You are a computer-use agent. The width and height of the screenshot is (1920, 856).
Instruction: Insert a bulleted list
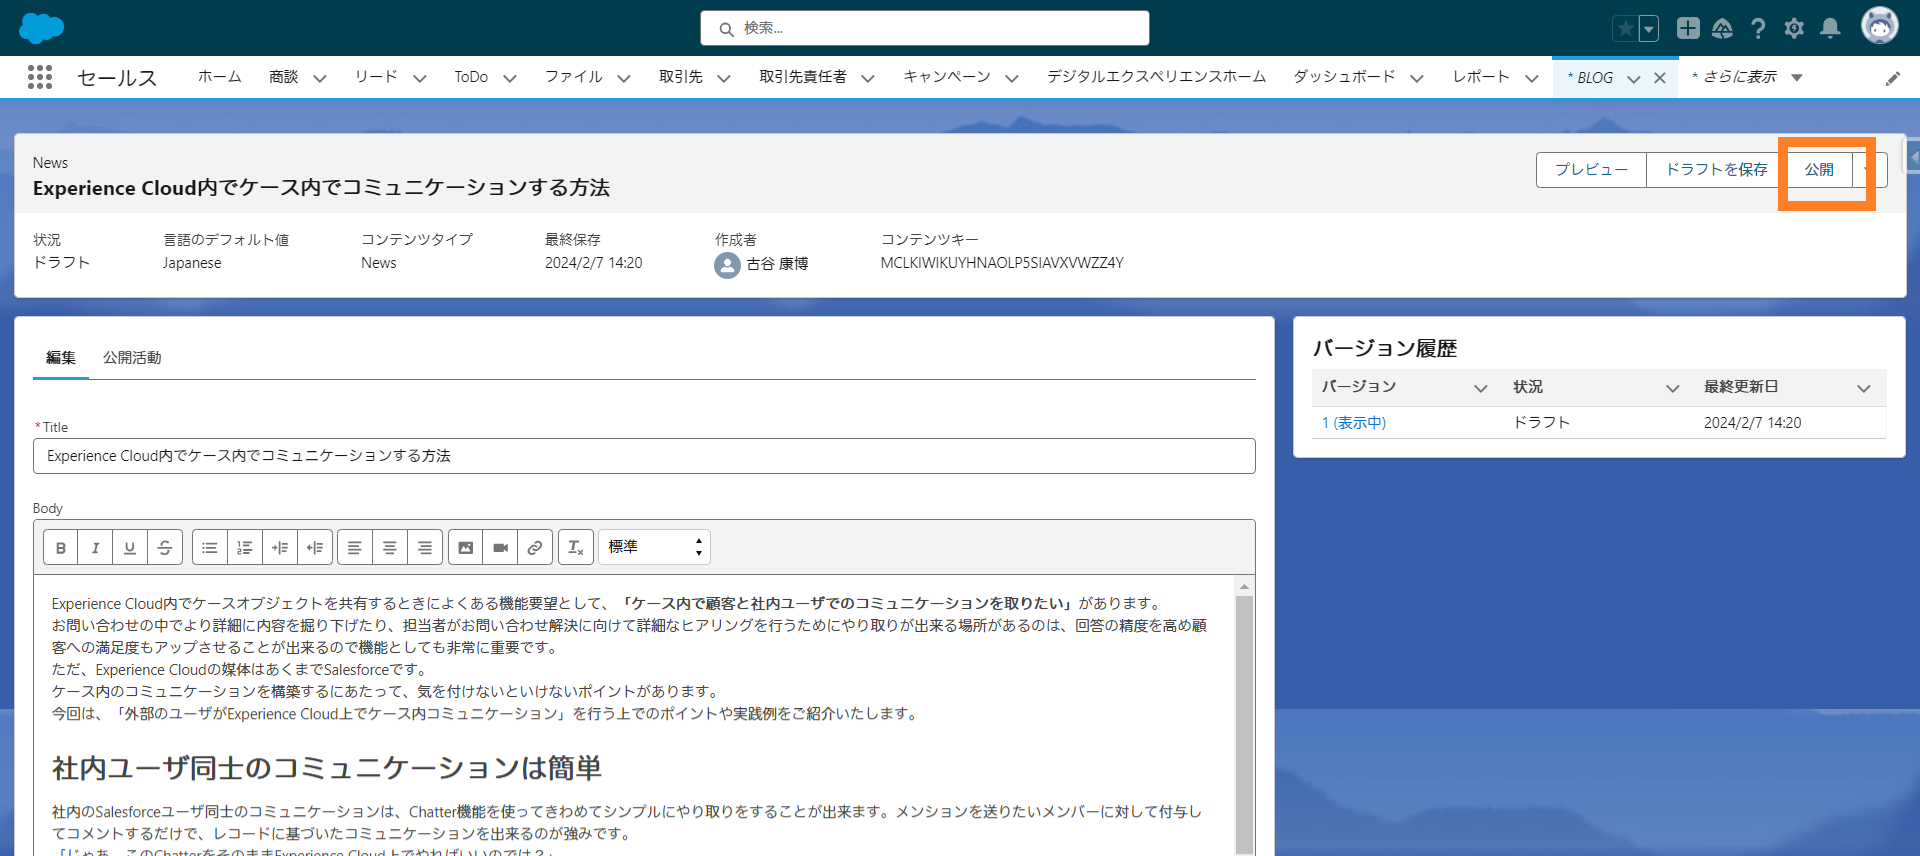[x=210, y=547]
